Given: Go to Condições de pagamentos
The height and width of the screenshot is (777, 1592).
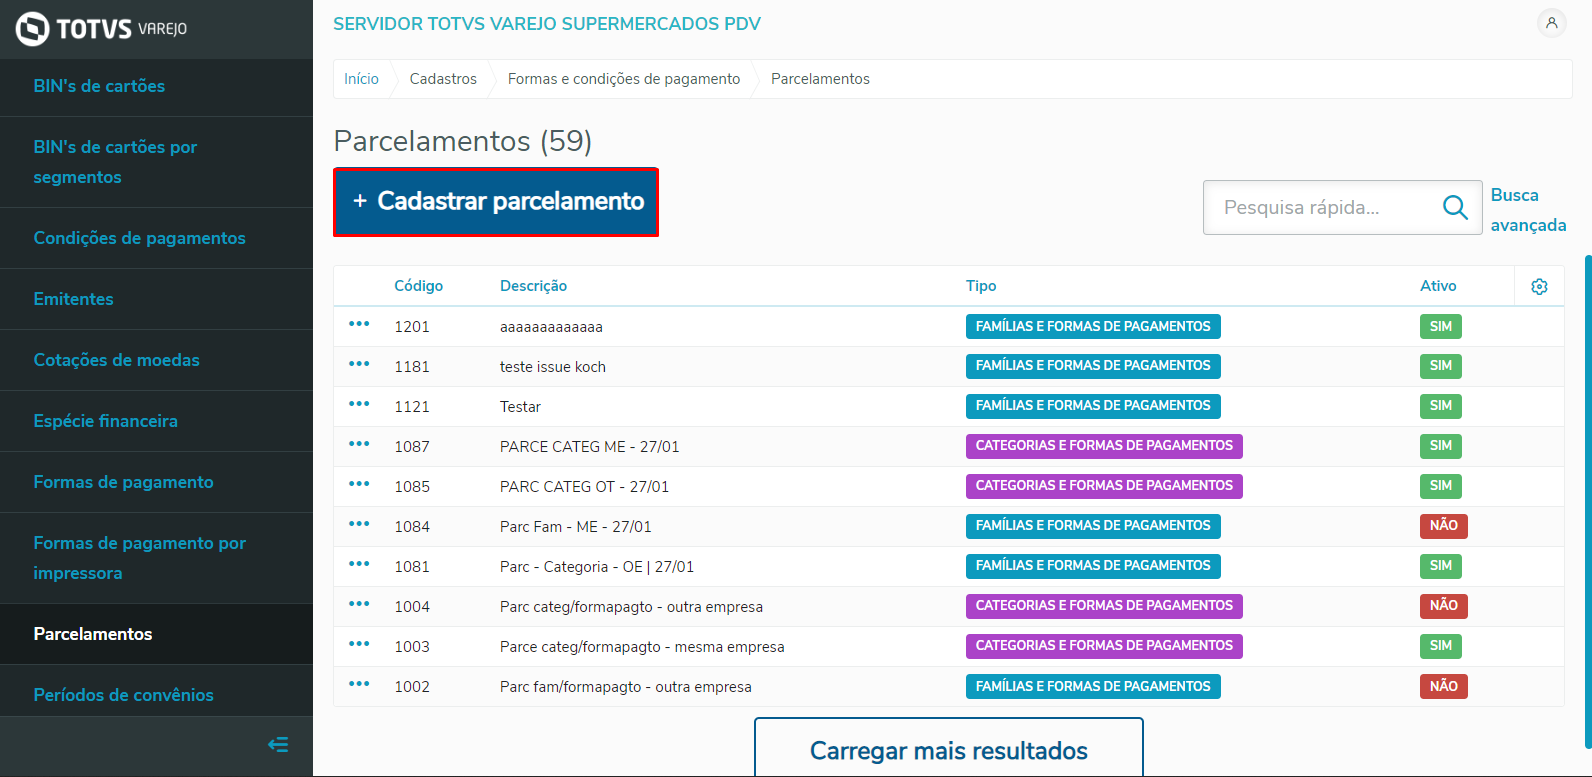Looking at the screenshot, I should coord(156,238).
